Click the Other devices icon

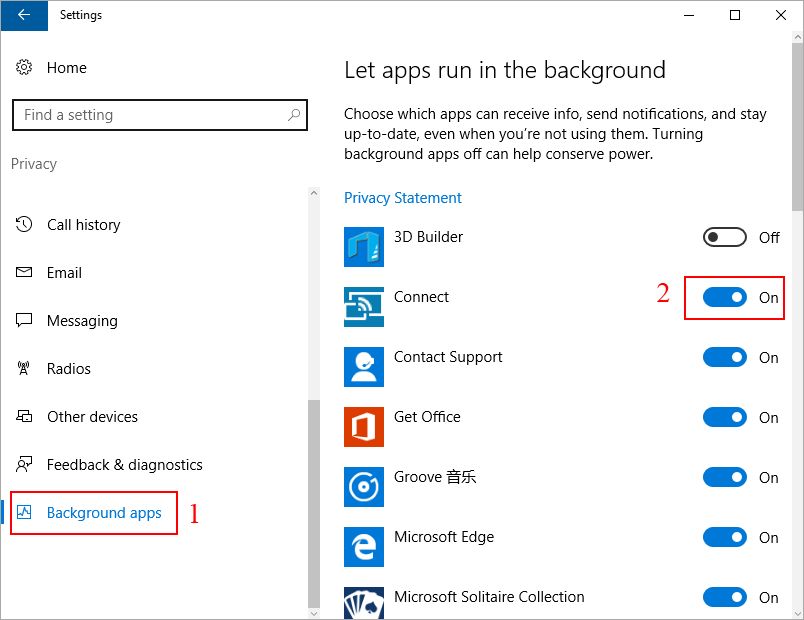[x=24, y=416]
